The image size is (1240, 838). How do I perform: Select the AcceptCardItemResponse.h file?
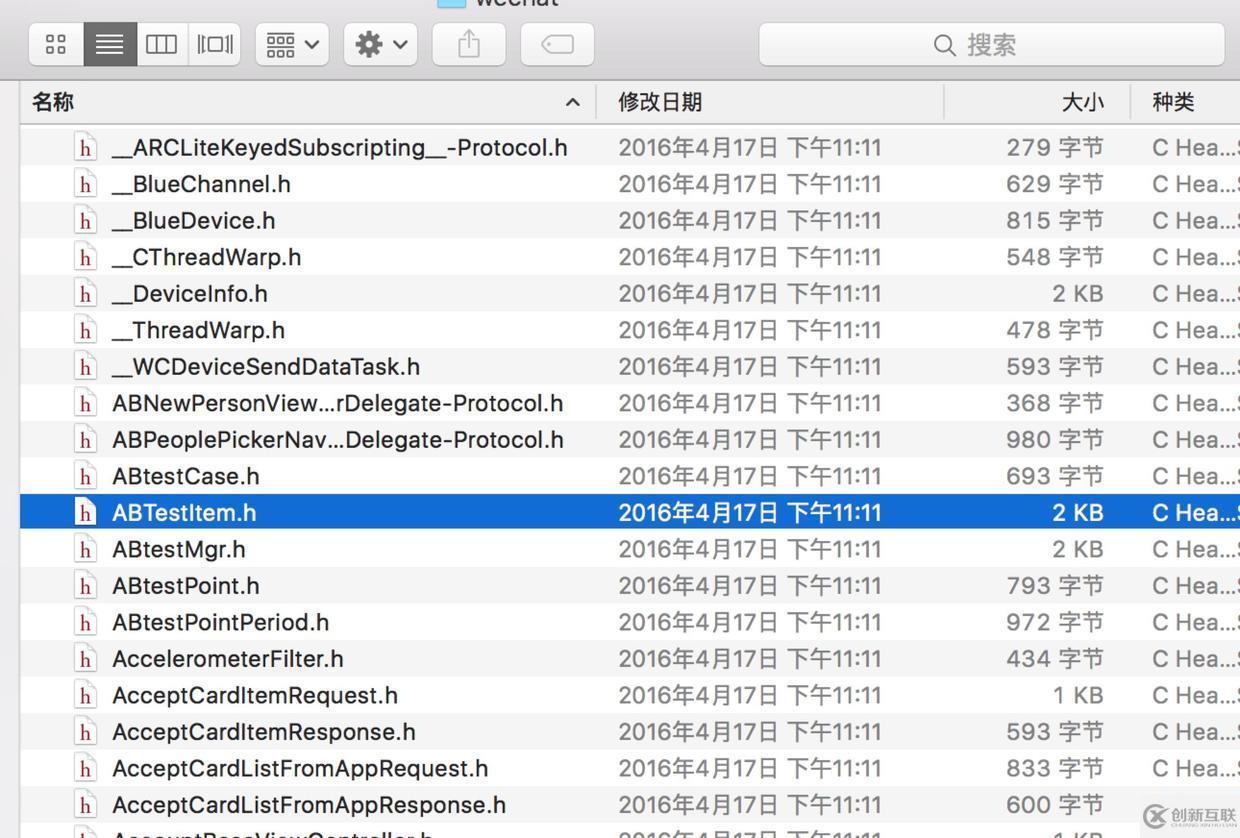(x=264, y=731)
